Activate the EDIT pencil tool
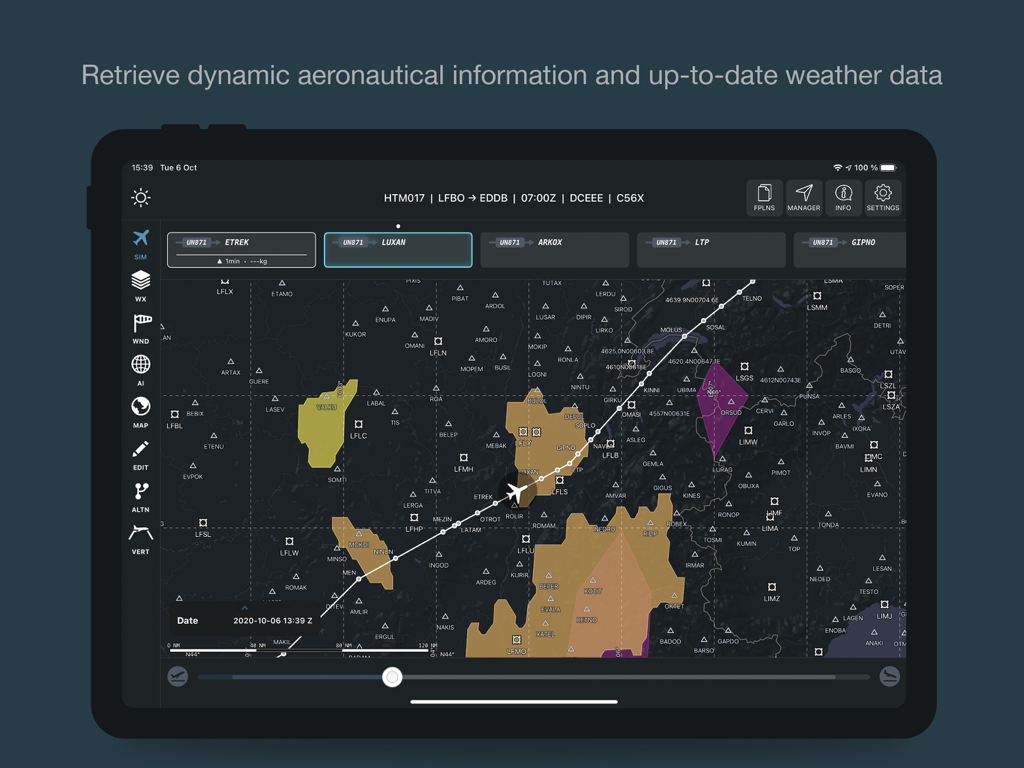The height and width of the screenshot is (768, 1024). click(x=140, y=449)
